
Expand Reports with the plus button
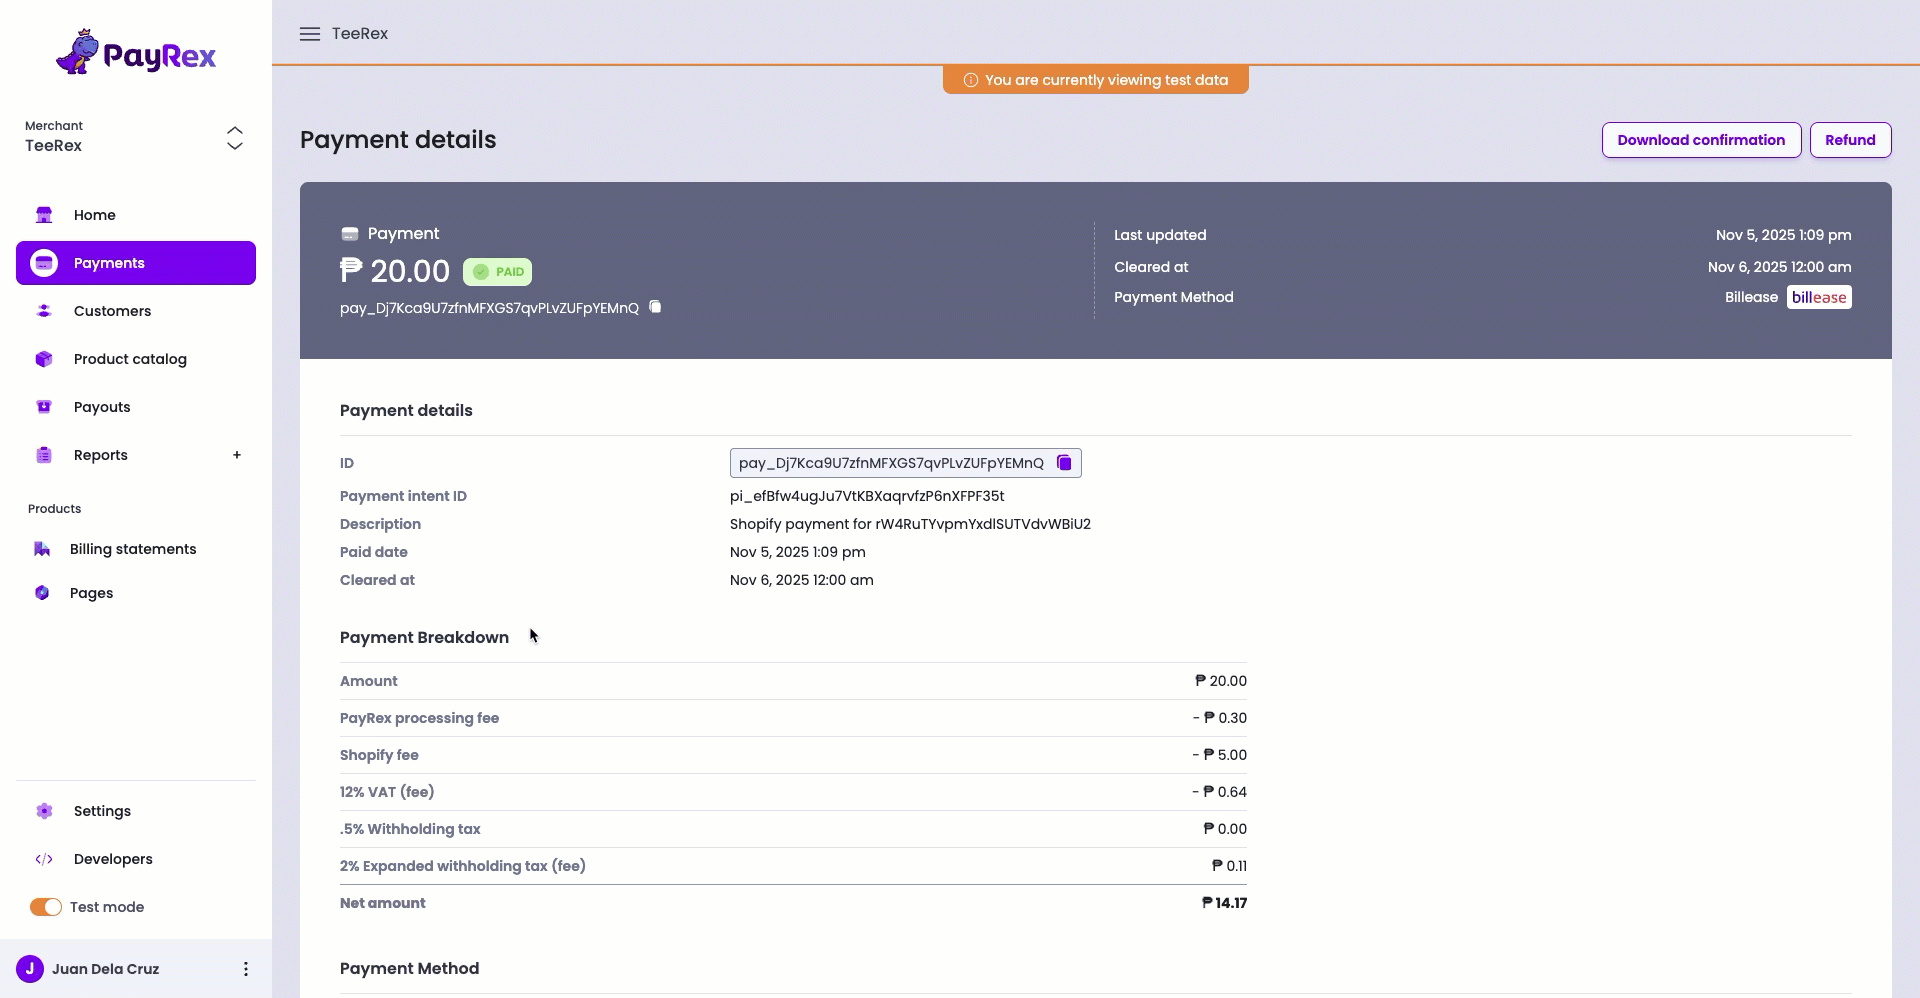[237, 455]
